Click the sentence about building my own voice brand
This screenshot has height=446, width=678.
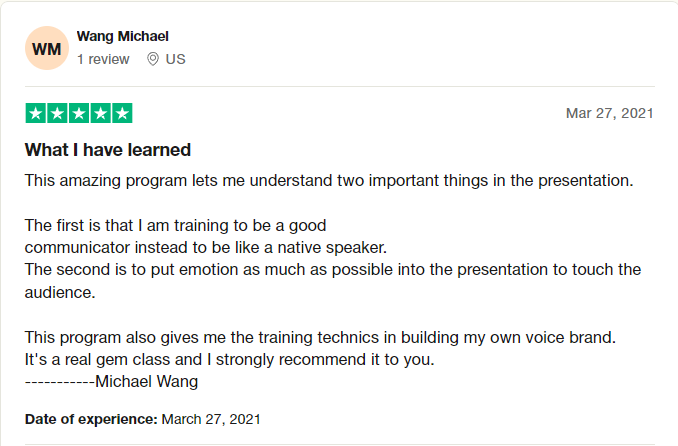point(320,337)
